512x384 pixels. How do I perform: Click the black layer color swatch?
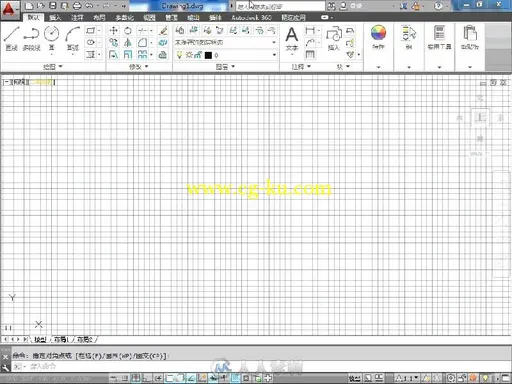(208, 55)
